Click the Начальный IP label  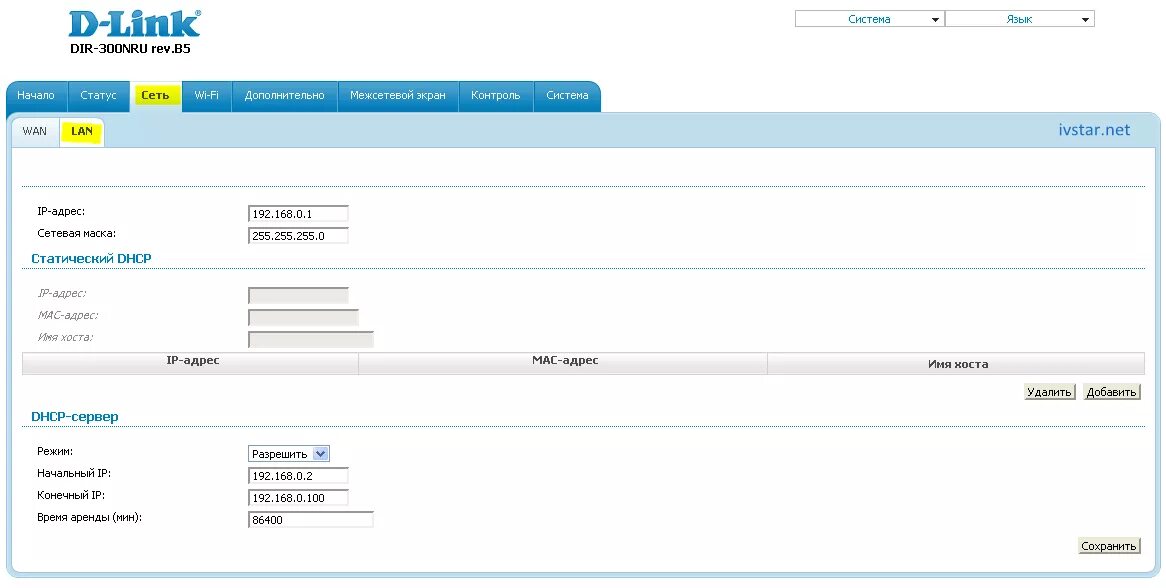tap(74, 474)
